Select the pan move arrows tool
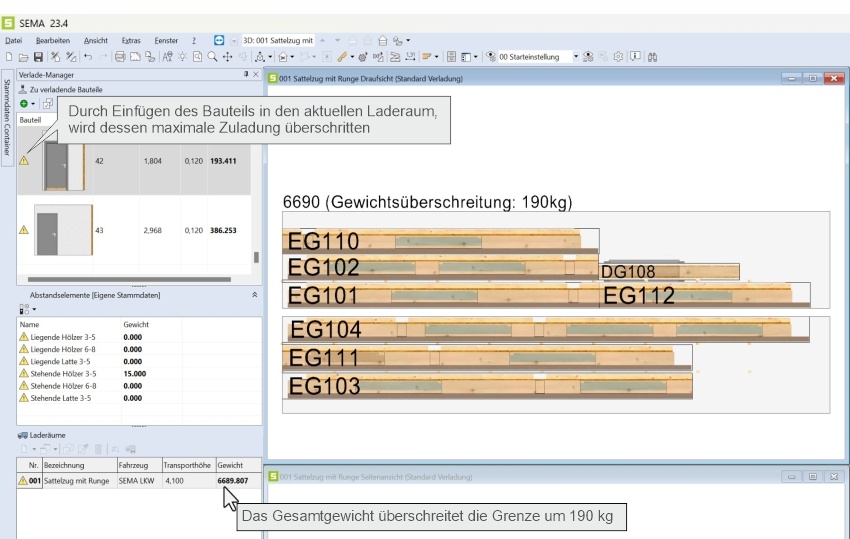The height and width of the screenshot is (539, 850). pos(228,56)
